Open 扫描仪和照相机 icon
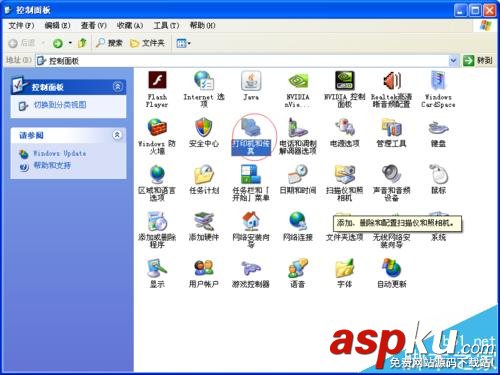Image resolution: width=500 pixels, height=375 pixels. (344, 175)
